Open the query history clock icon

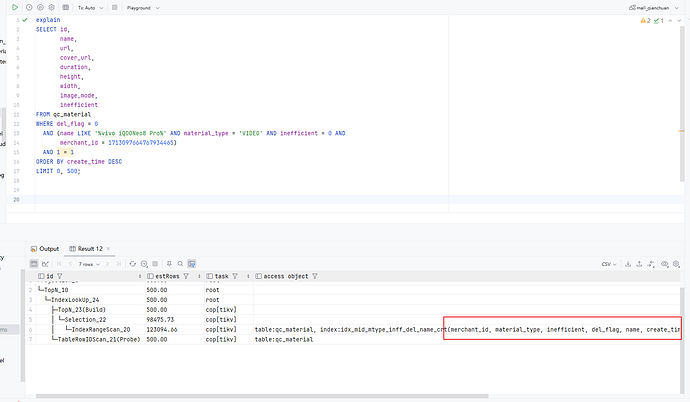coord(29,7)
